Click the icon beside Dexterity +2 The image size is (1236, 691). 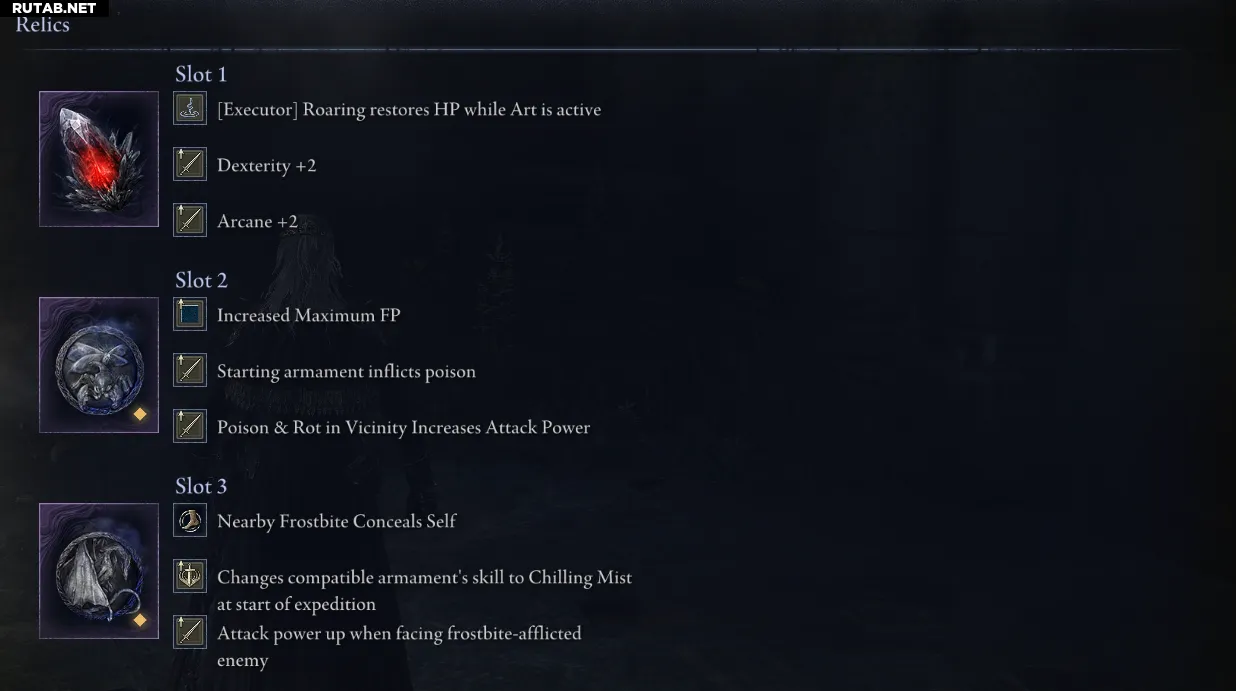(x=190, y=165)
